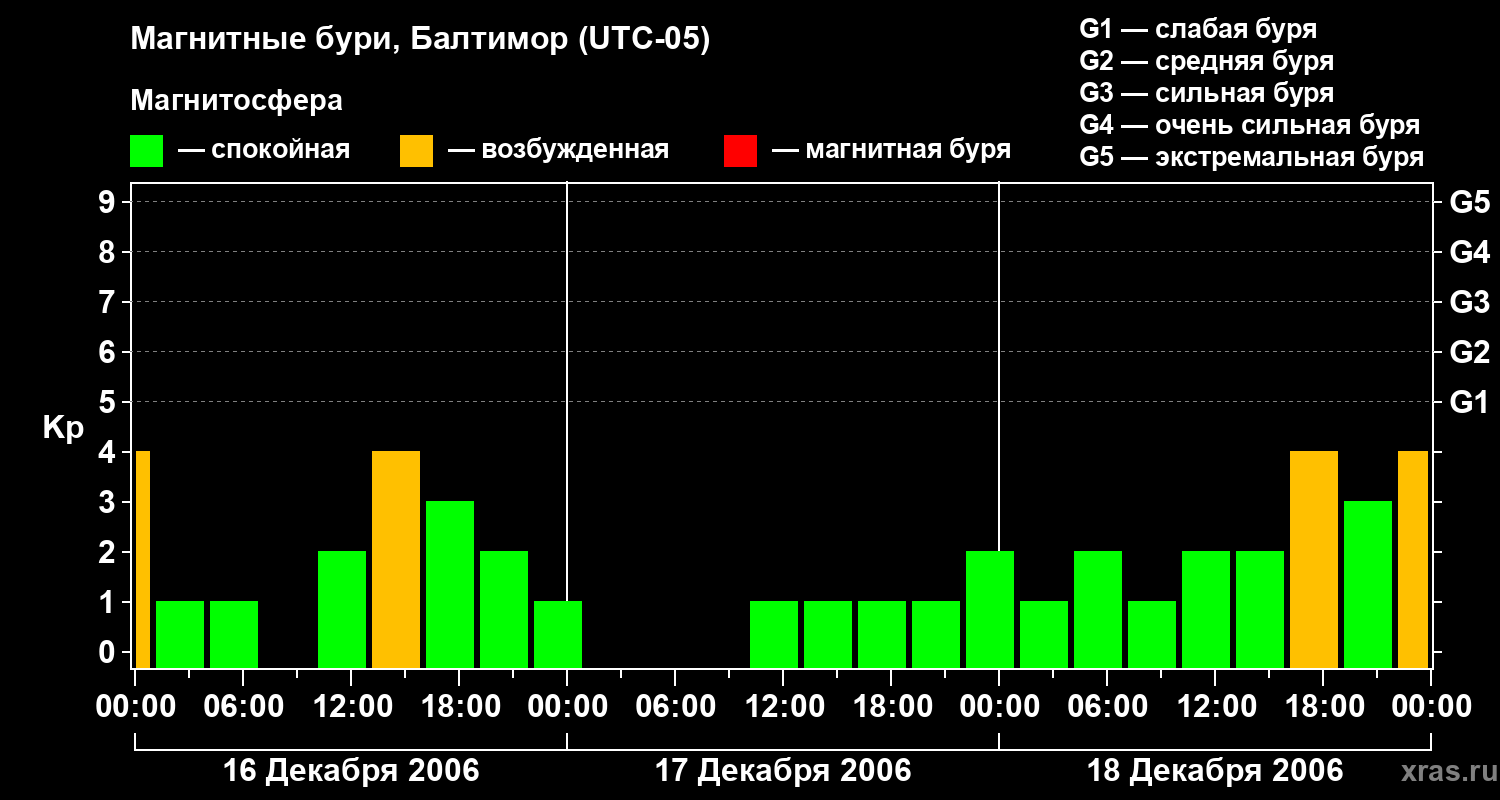Click 'G4 — очень сильная буря' legend line
Image resolution: width=1500 pixels, height=800 pixels.
[x=1249, y=125]
